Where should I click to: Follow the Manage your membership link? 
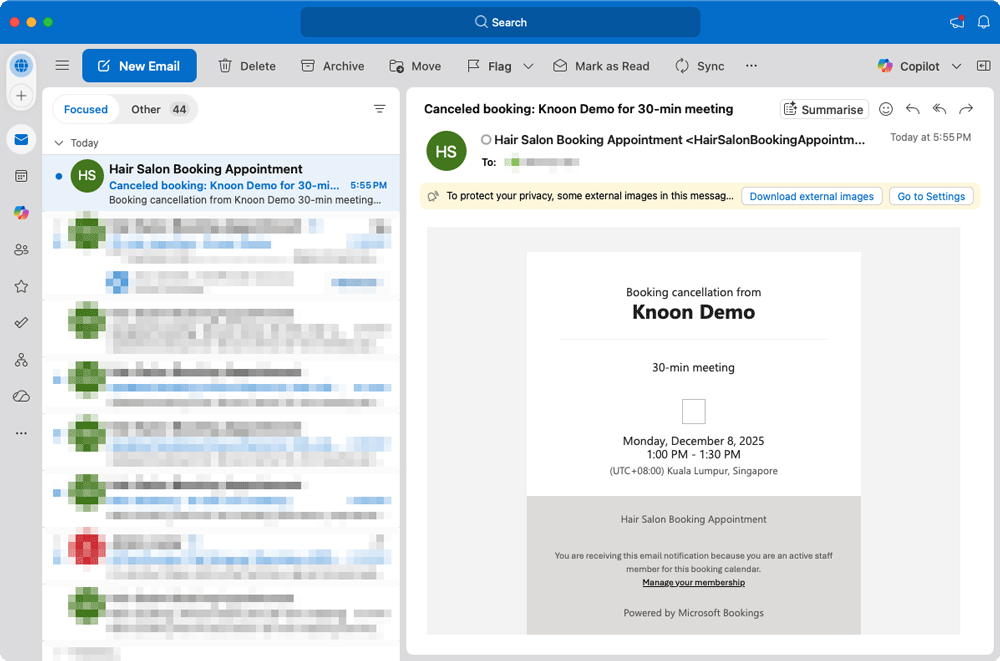pos(693,582)
